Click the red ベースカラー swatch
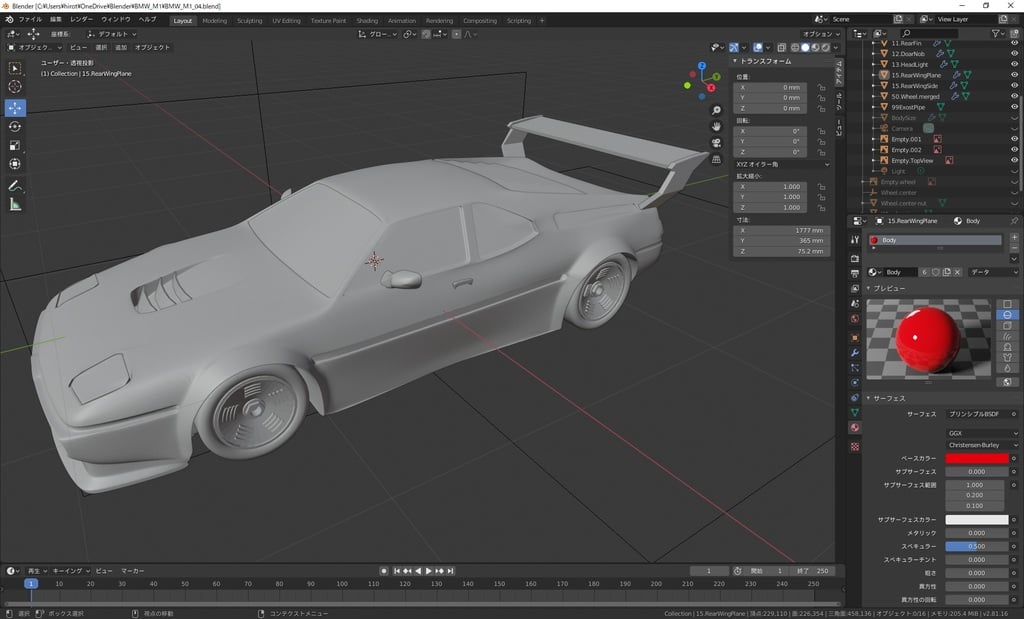Screen dimensions: 1024x619 click(976, 458)
